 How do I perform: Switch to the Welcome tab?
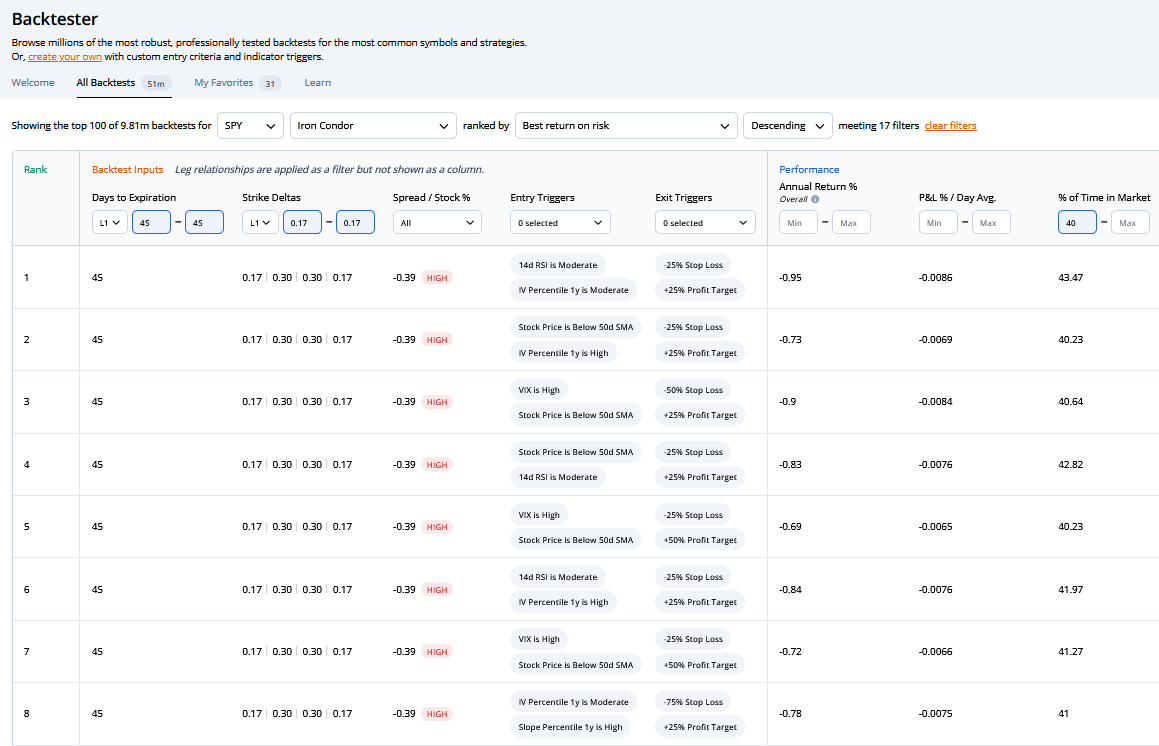click(33, 83)
